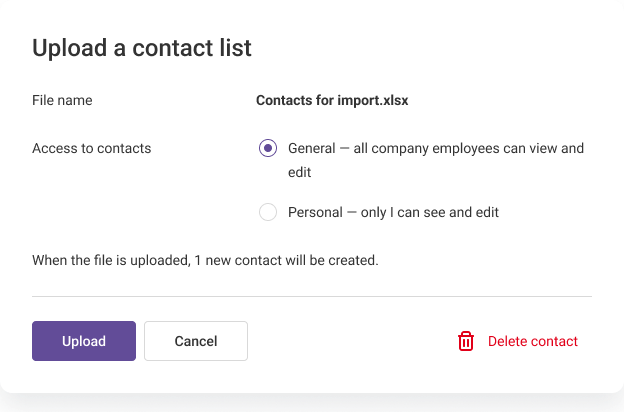Click the '.xlsx' extension in the file name

[390, 100]
